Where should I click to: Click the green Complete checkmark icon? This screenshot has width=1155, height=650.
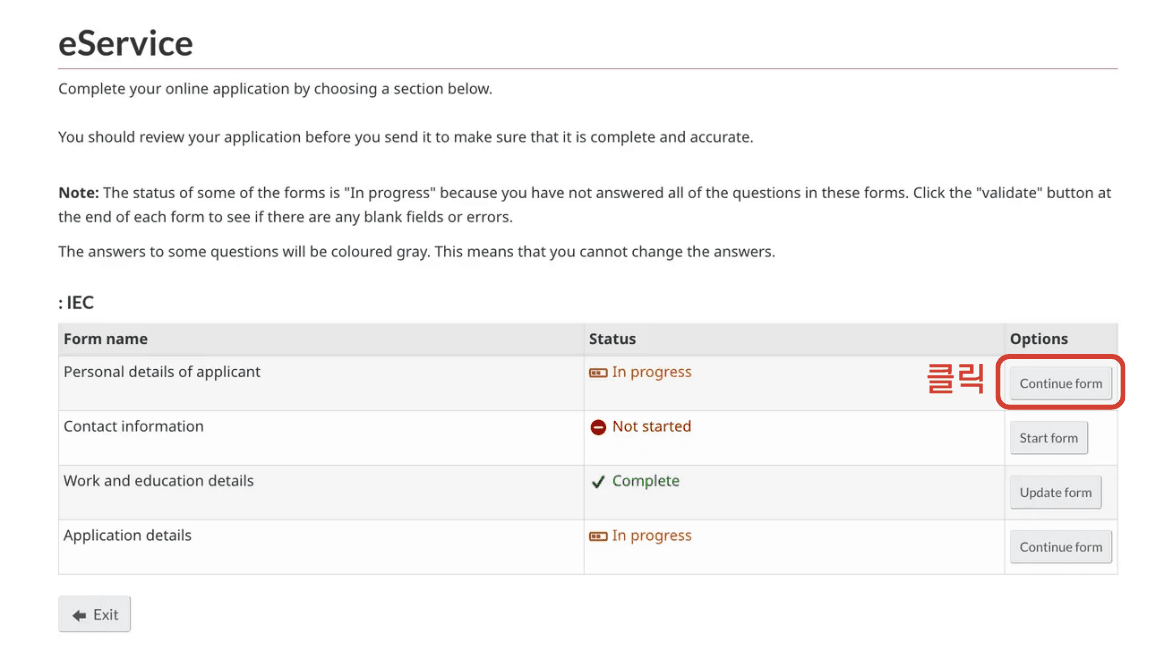tap(598, 482)
